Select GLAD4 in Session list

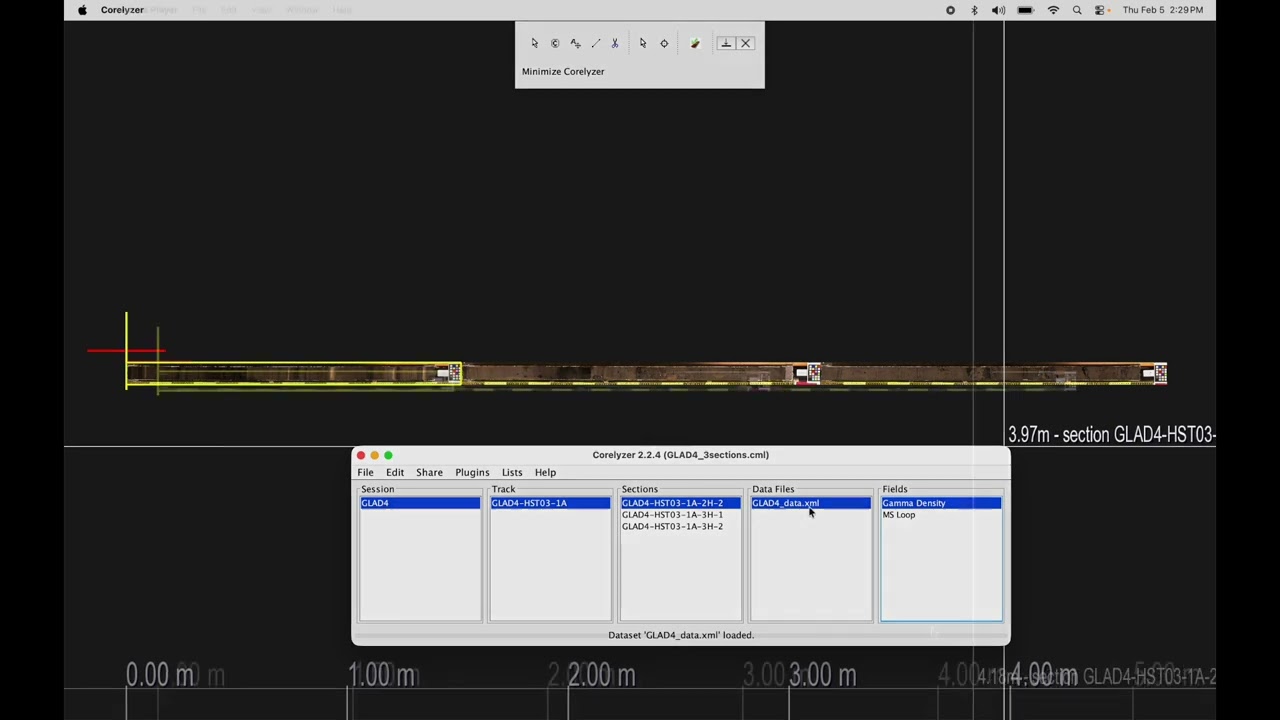pyautogui.click(x=420, y=503)
